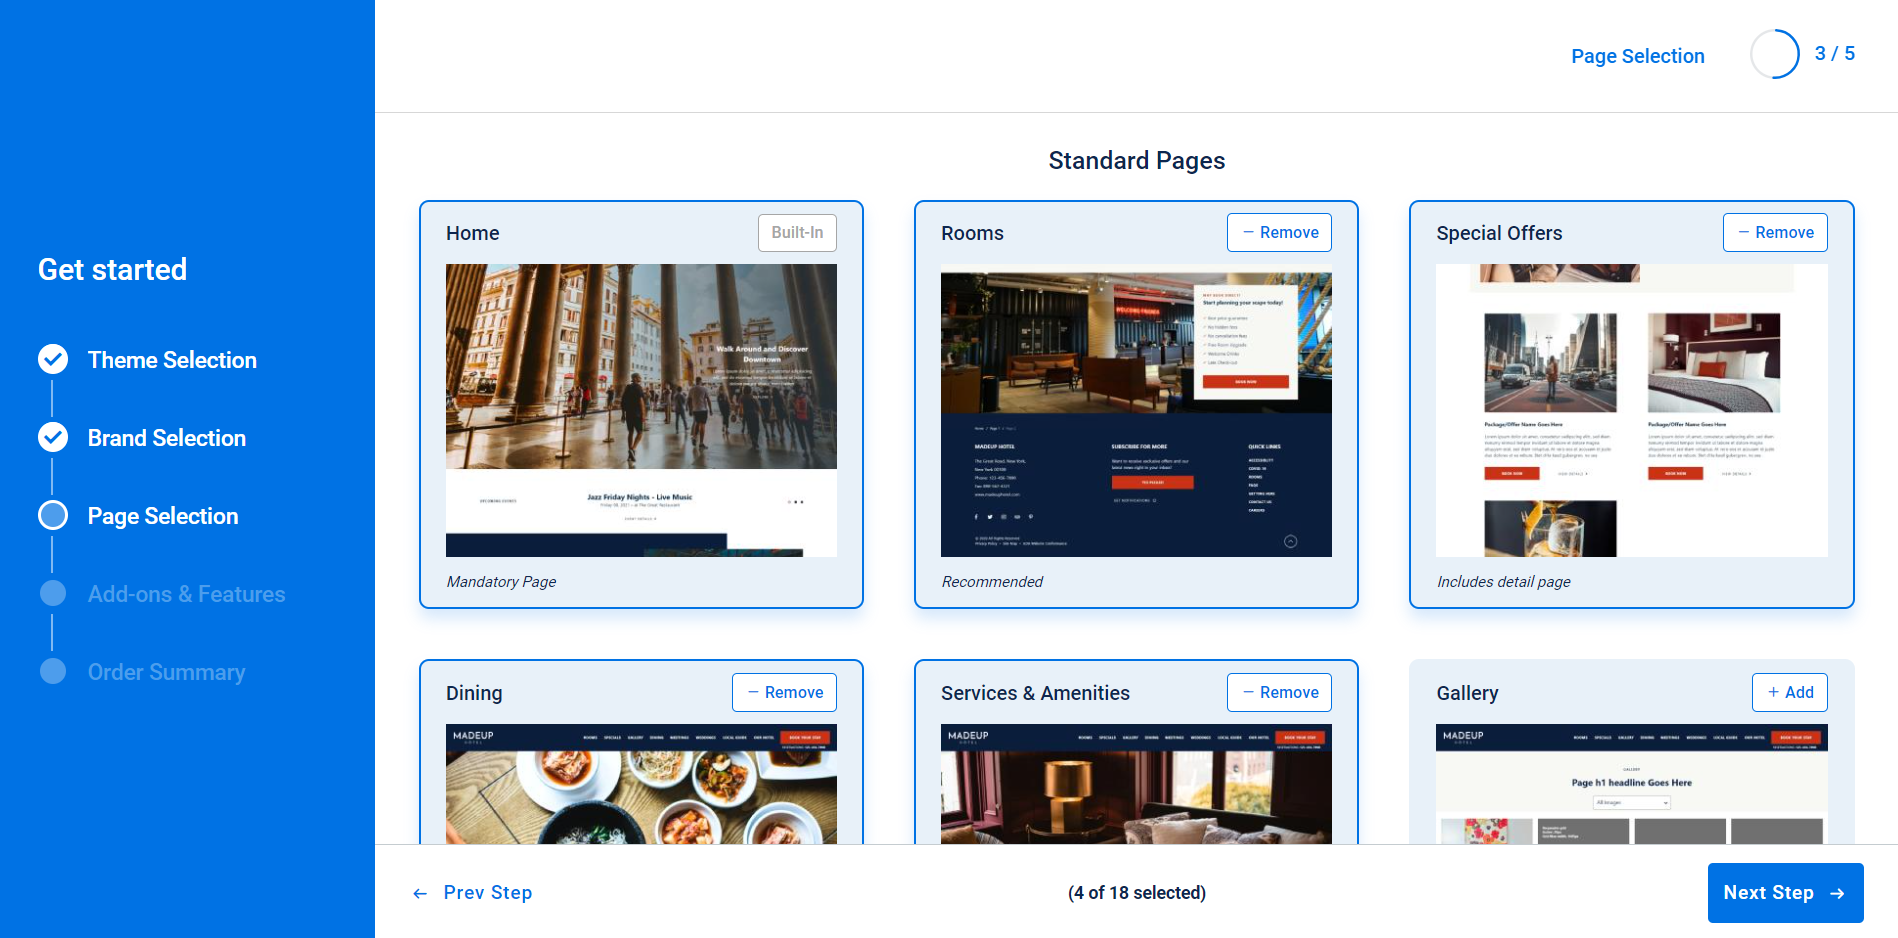Open the Services & Amenities preview thumbnail
1898x938 pixels.
[1136, 784]
